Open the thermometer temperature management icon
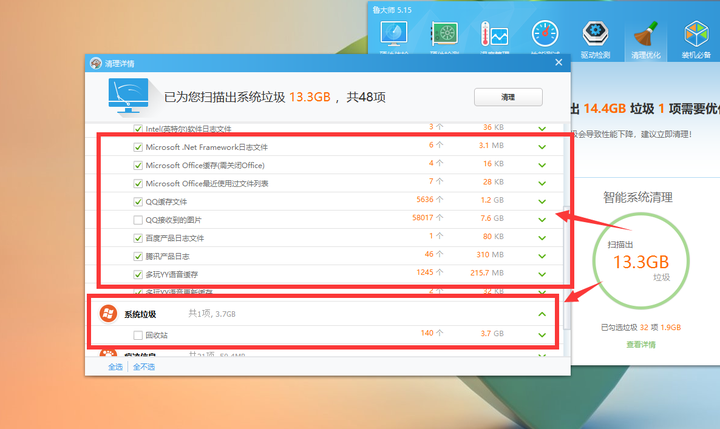720x429 pixels. [494, 34]
